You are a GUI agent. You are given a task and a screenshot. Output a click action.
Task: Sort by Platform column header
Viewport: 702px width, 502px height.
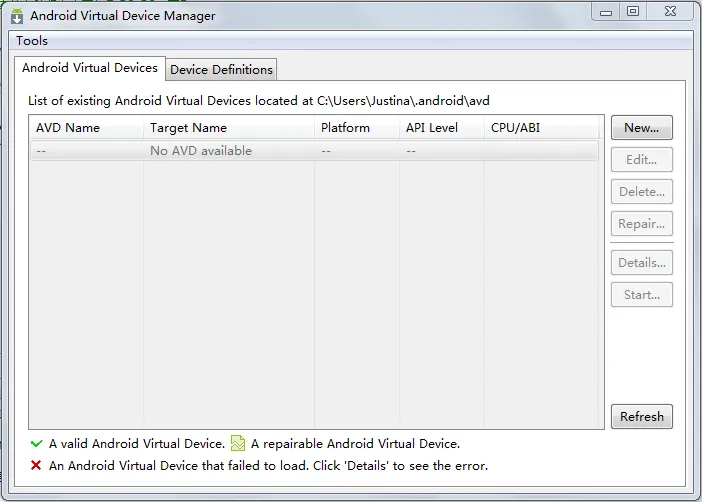pos(357,128)
